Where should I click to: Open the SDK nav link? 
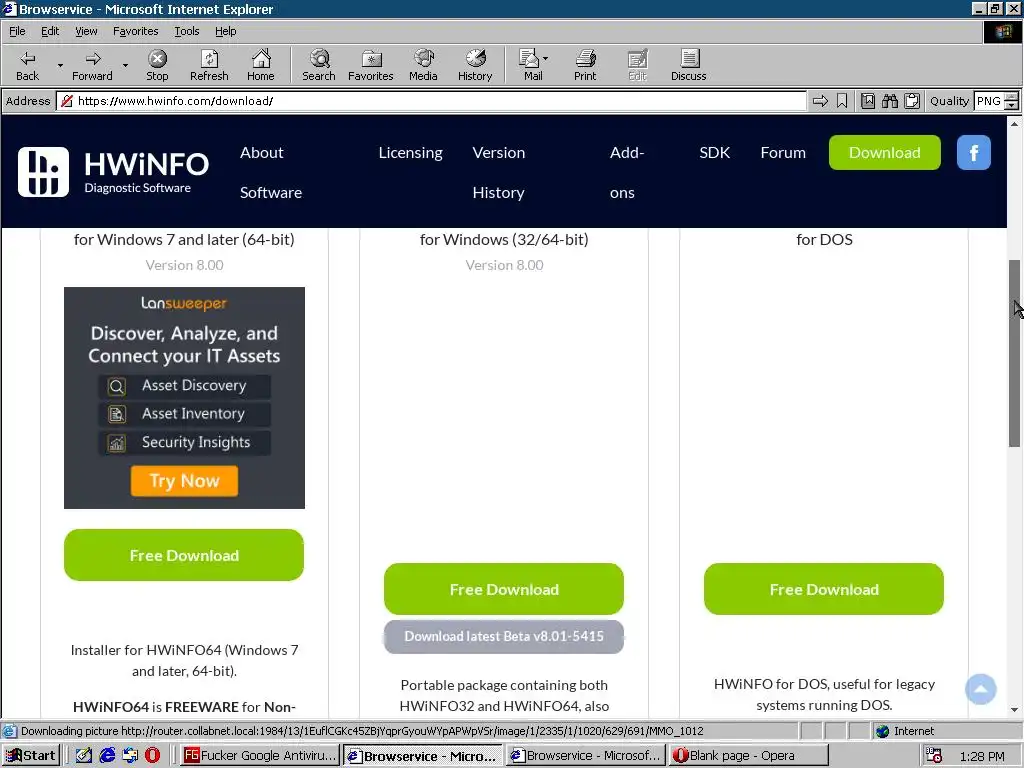714,153
